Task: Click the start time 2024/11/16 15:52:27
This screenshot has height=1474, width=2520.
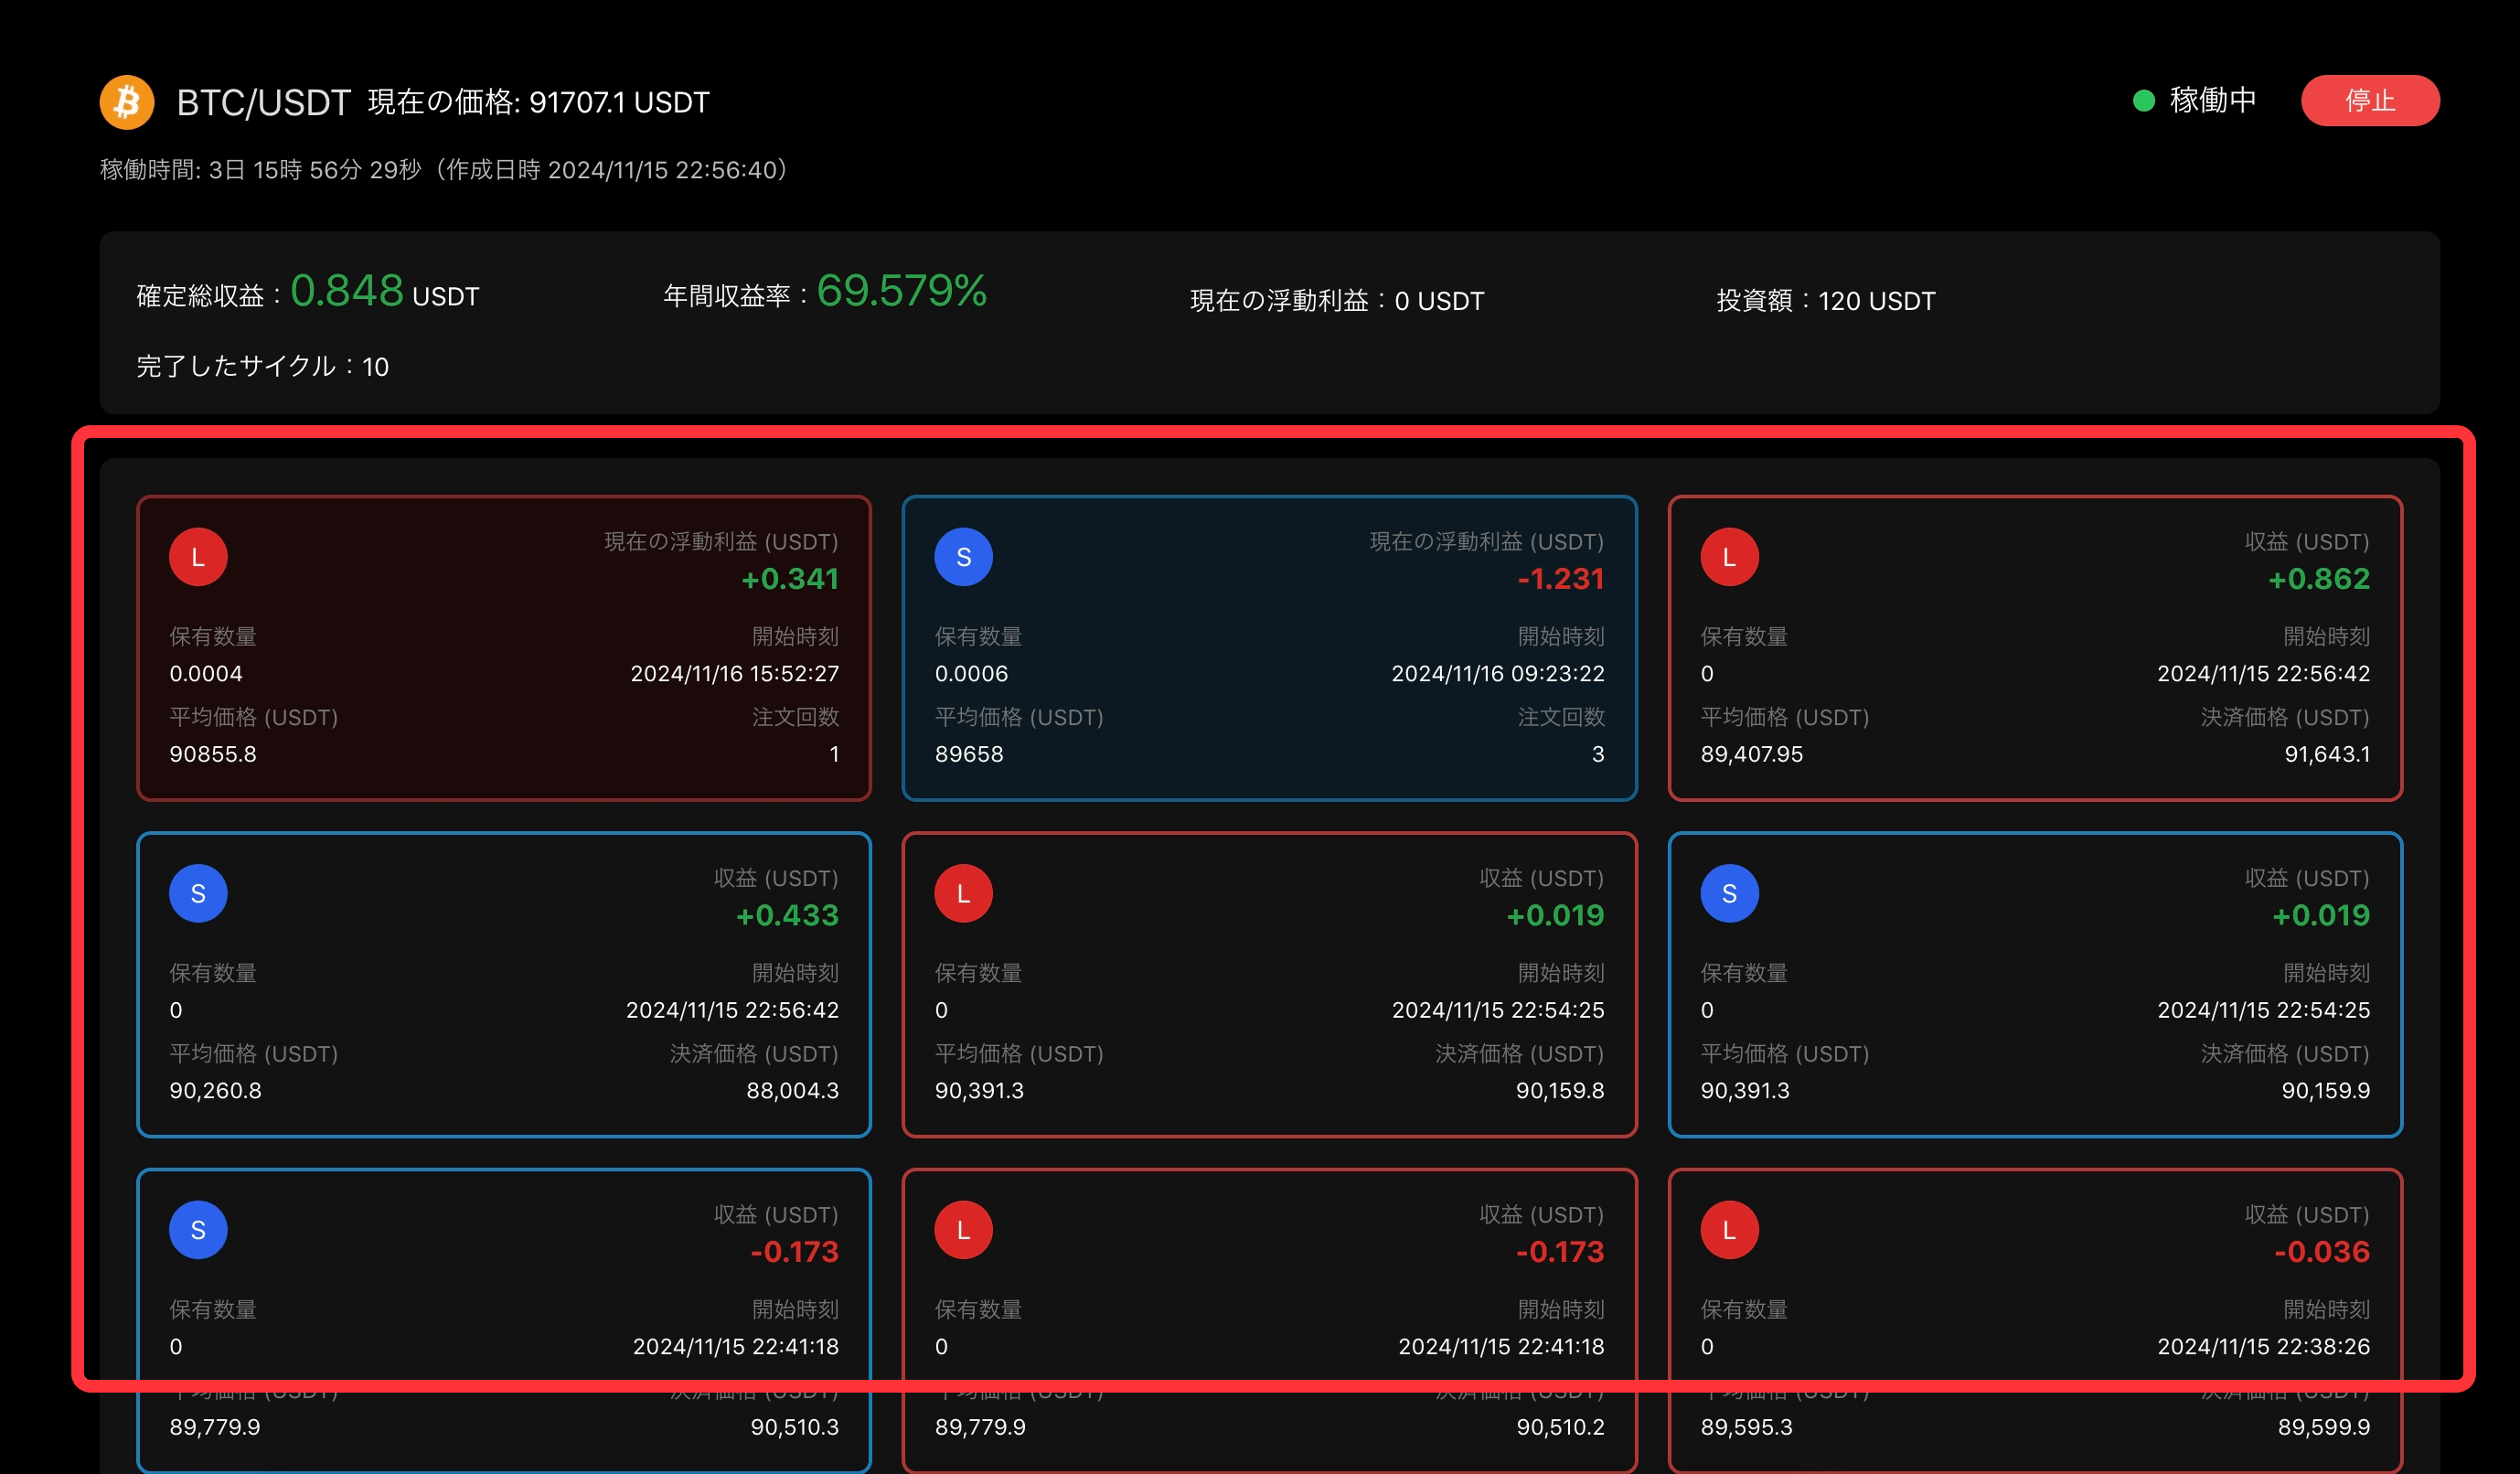Action: pos(735,674)
